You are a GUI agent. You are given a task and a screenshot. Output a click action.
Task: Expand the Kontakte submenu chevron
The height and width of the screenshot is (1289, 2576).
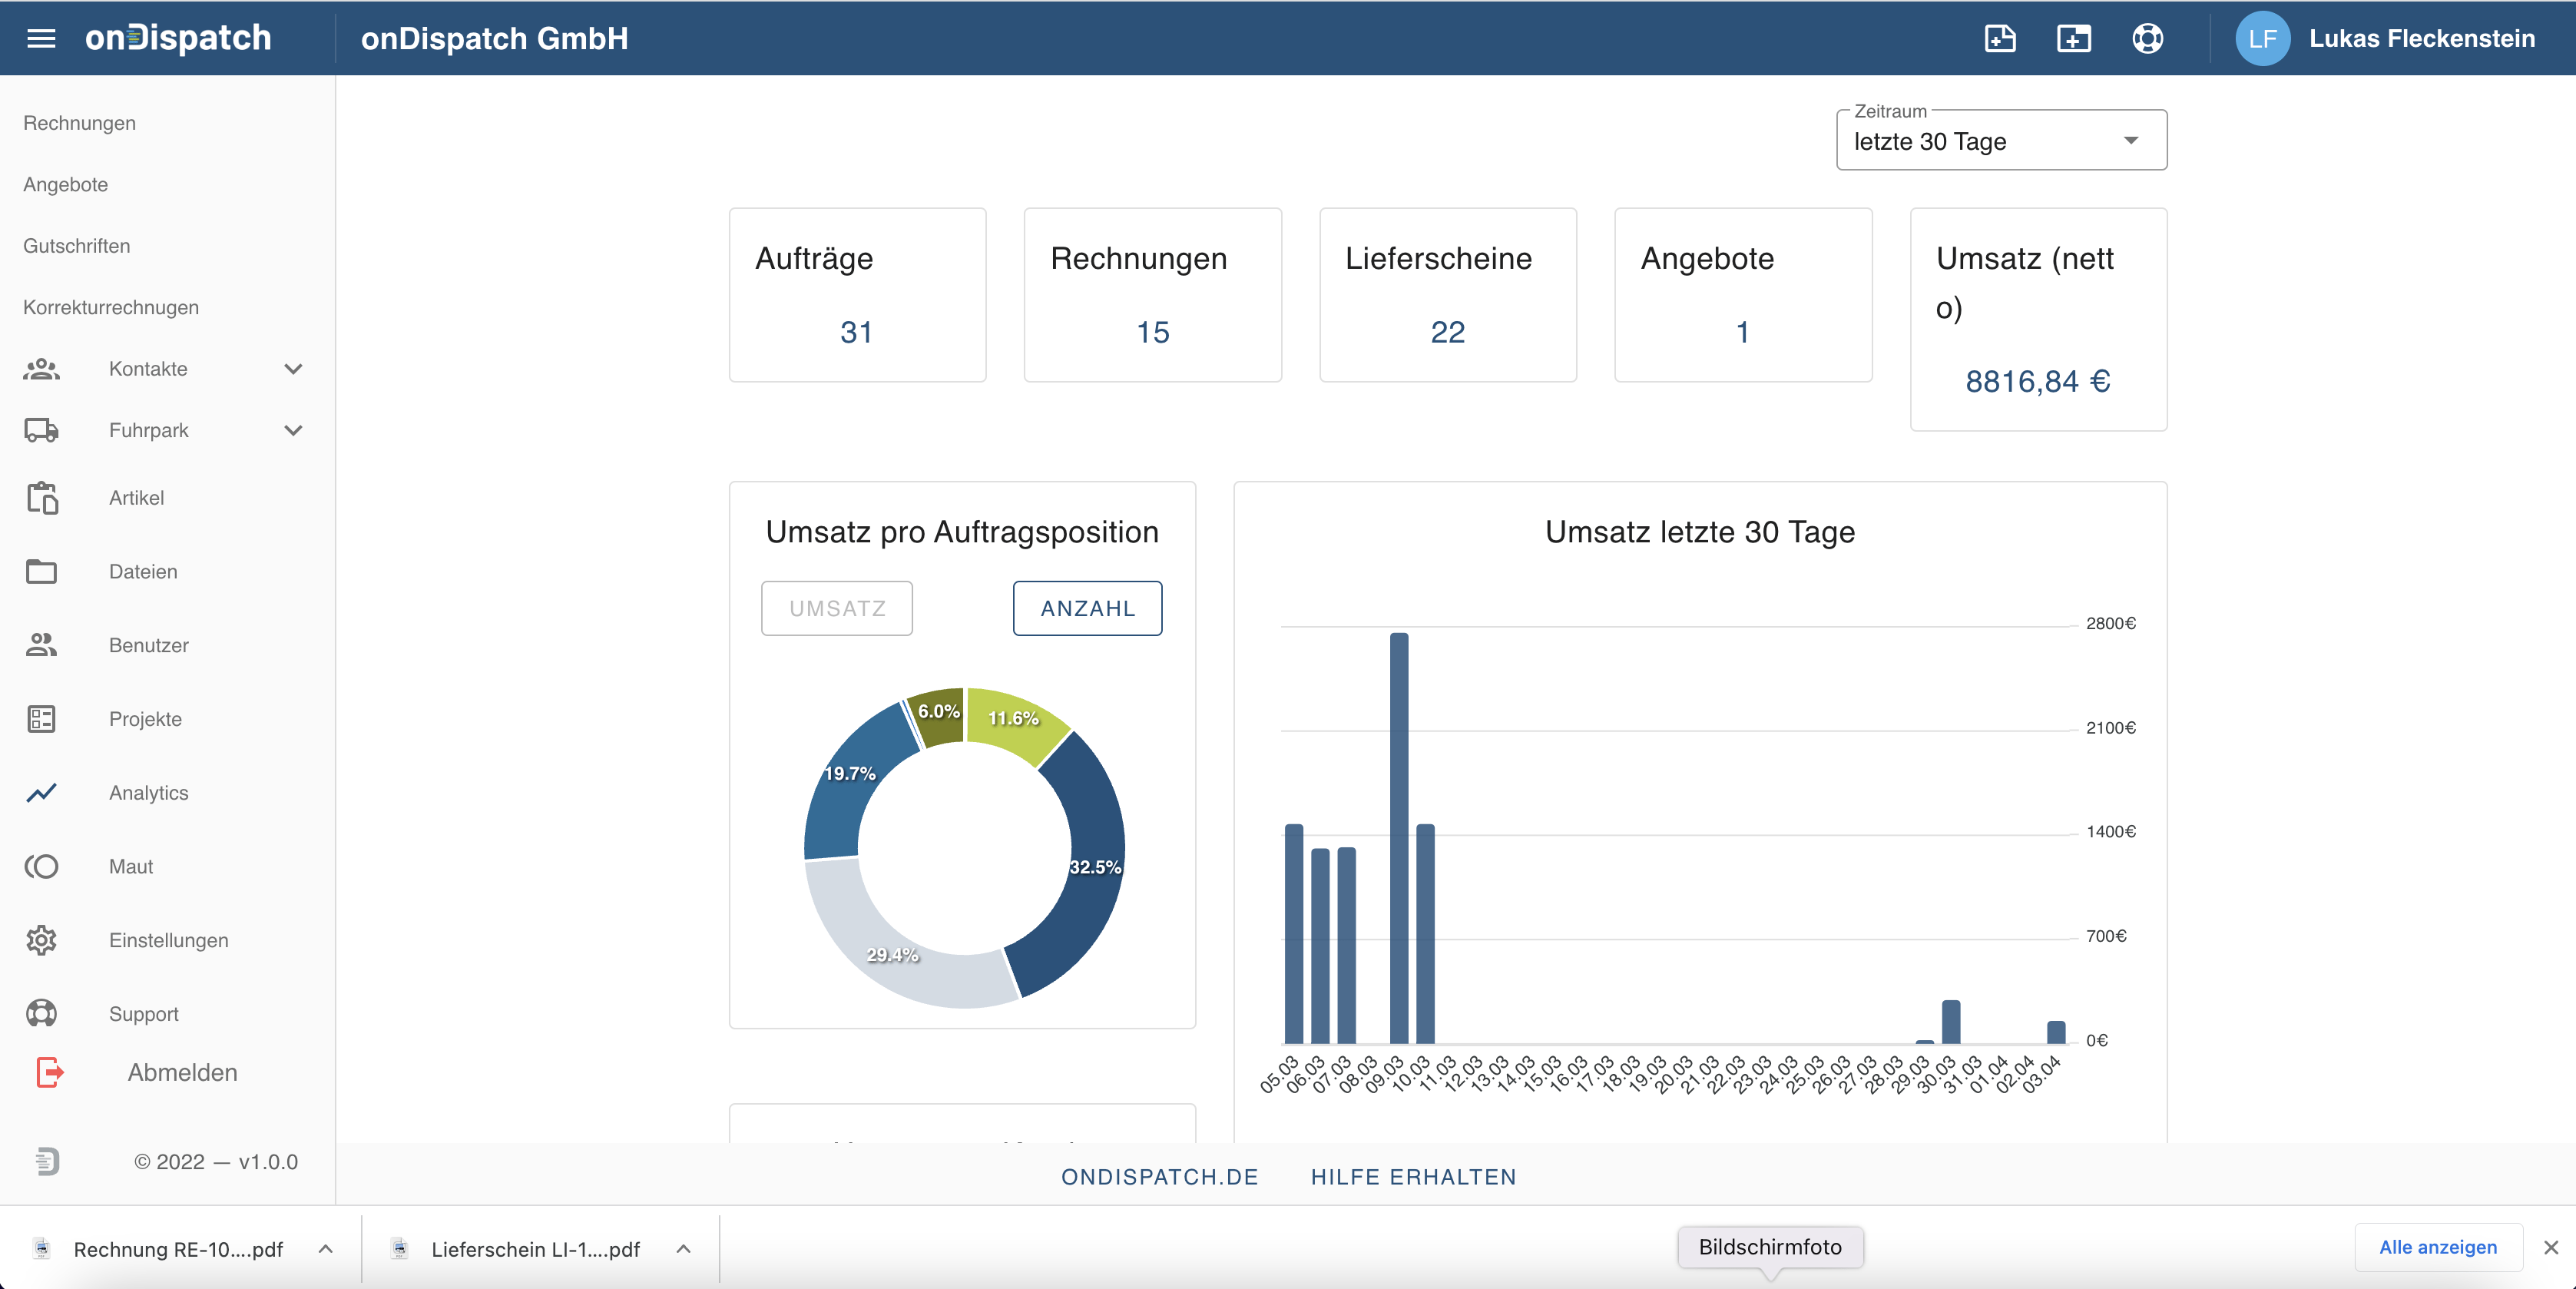pyautogui.click(x=293, y=369)
